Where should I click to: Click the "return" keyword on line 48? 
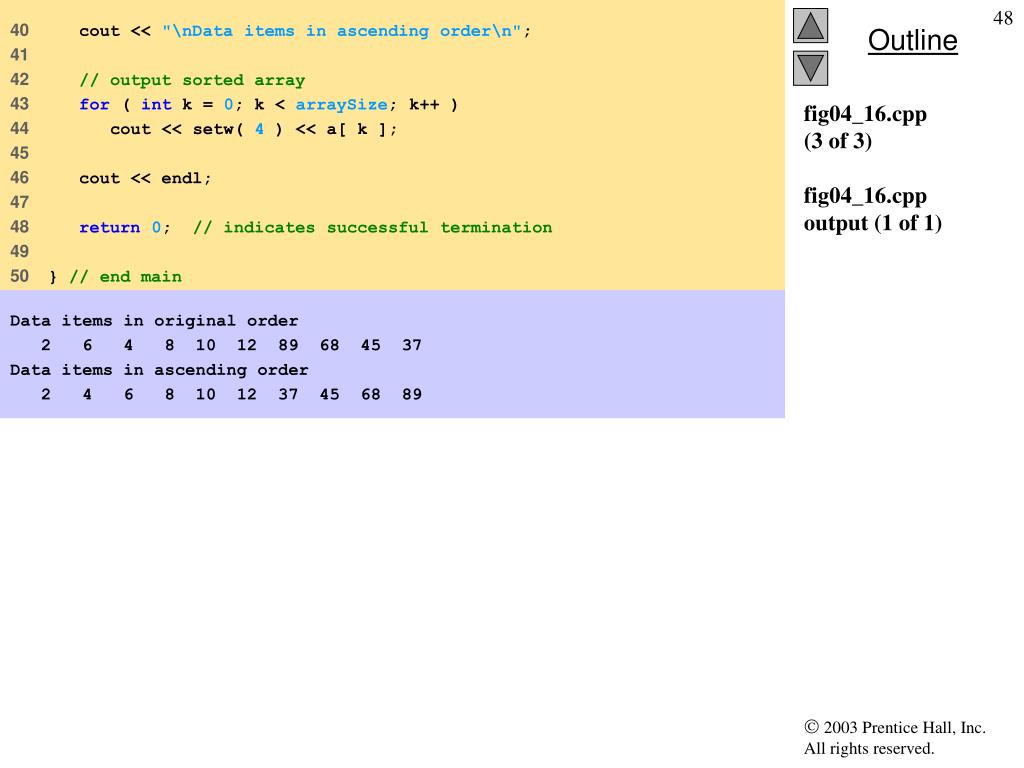coord(109,227)
